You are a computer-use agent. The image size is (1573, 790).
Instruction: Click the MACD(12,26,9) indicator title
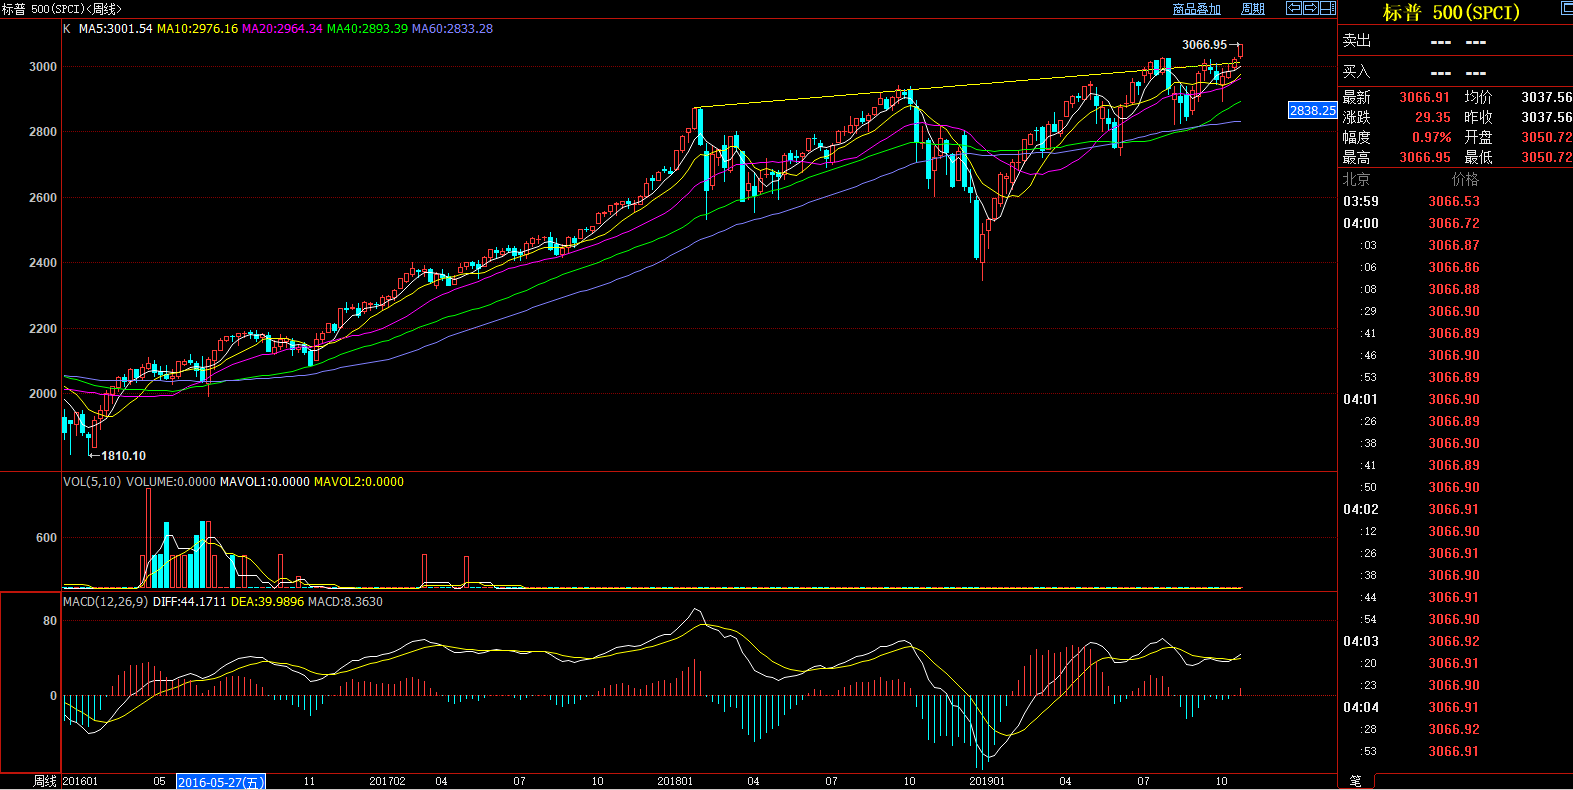click(106, 602)
